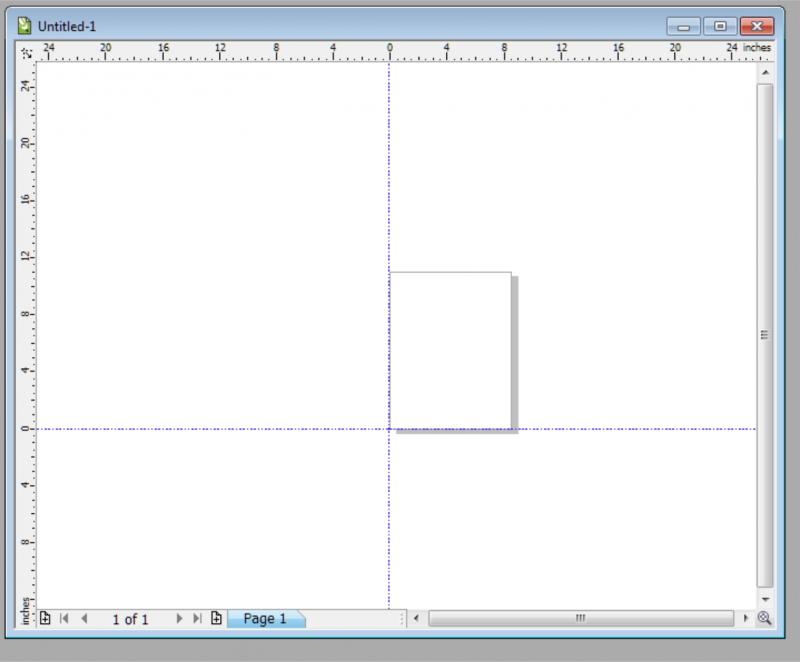Close the Untitled-1 document window
This screenshot has width=800, height=662.
pyautogui.click(x=757, y=26)
